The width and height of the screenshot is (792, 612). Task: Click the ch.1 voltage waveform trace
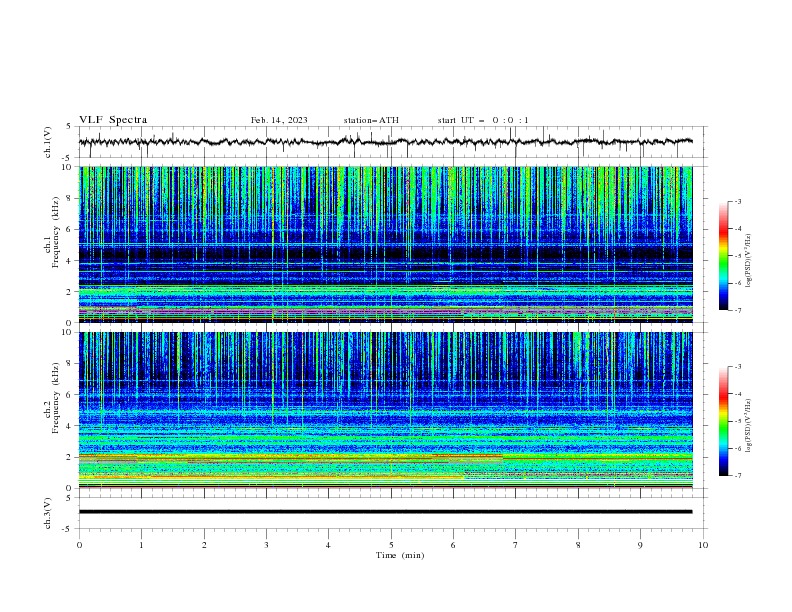coord(385,142)
